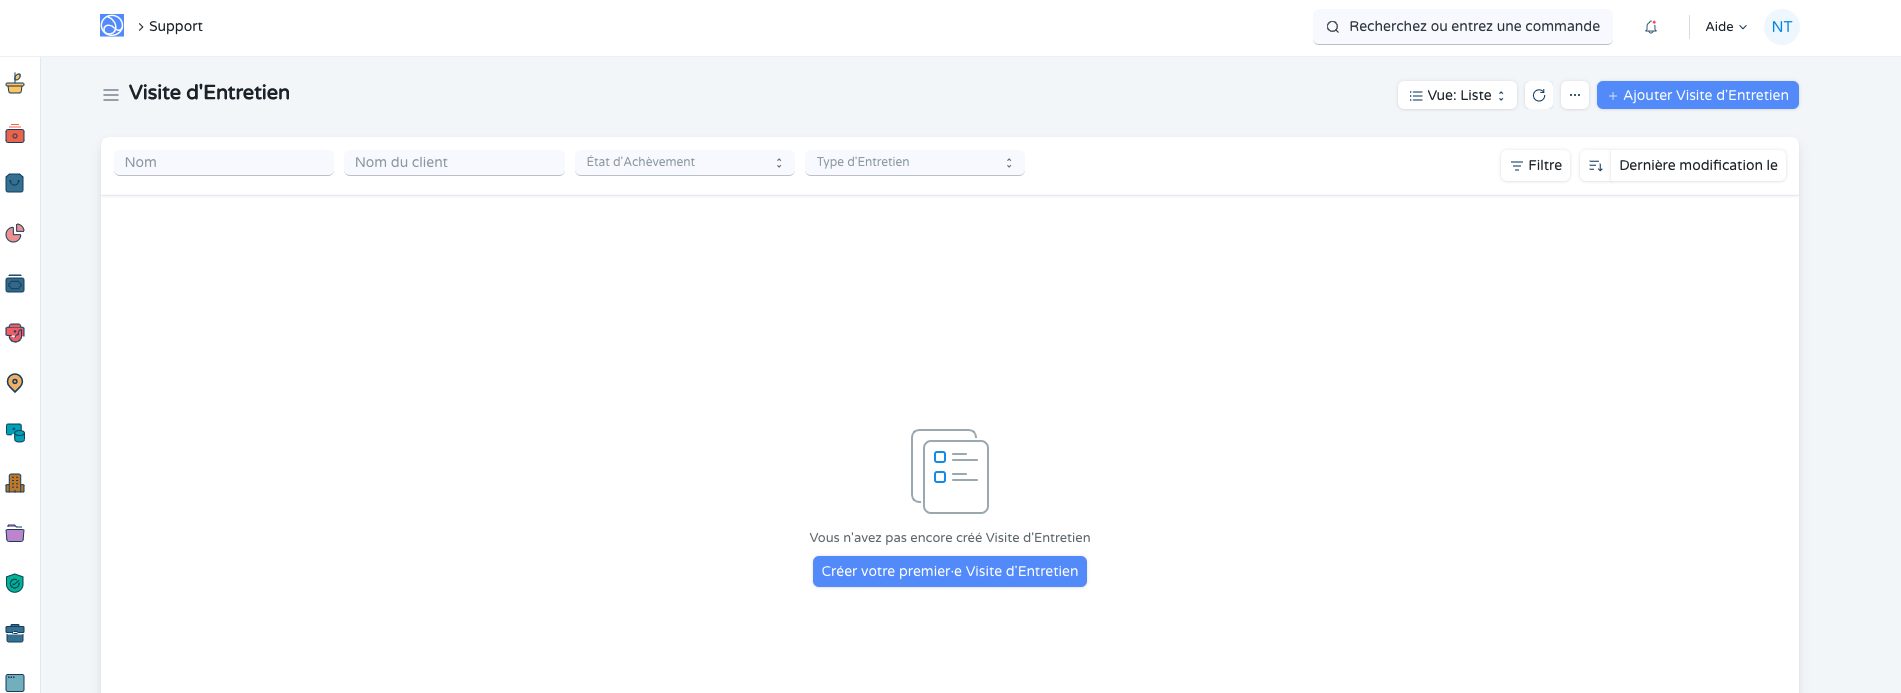Open the shield icon sidebar module

(15, 583)
